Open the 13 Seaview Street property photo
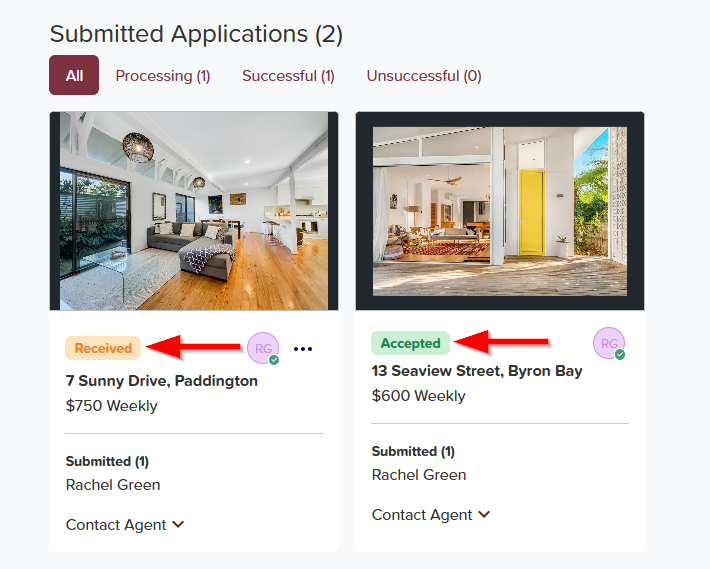Viewport: 710px width, 569px height. (500, 210)
